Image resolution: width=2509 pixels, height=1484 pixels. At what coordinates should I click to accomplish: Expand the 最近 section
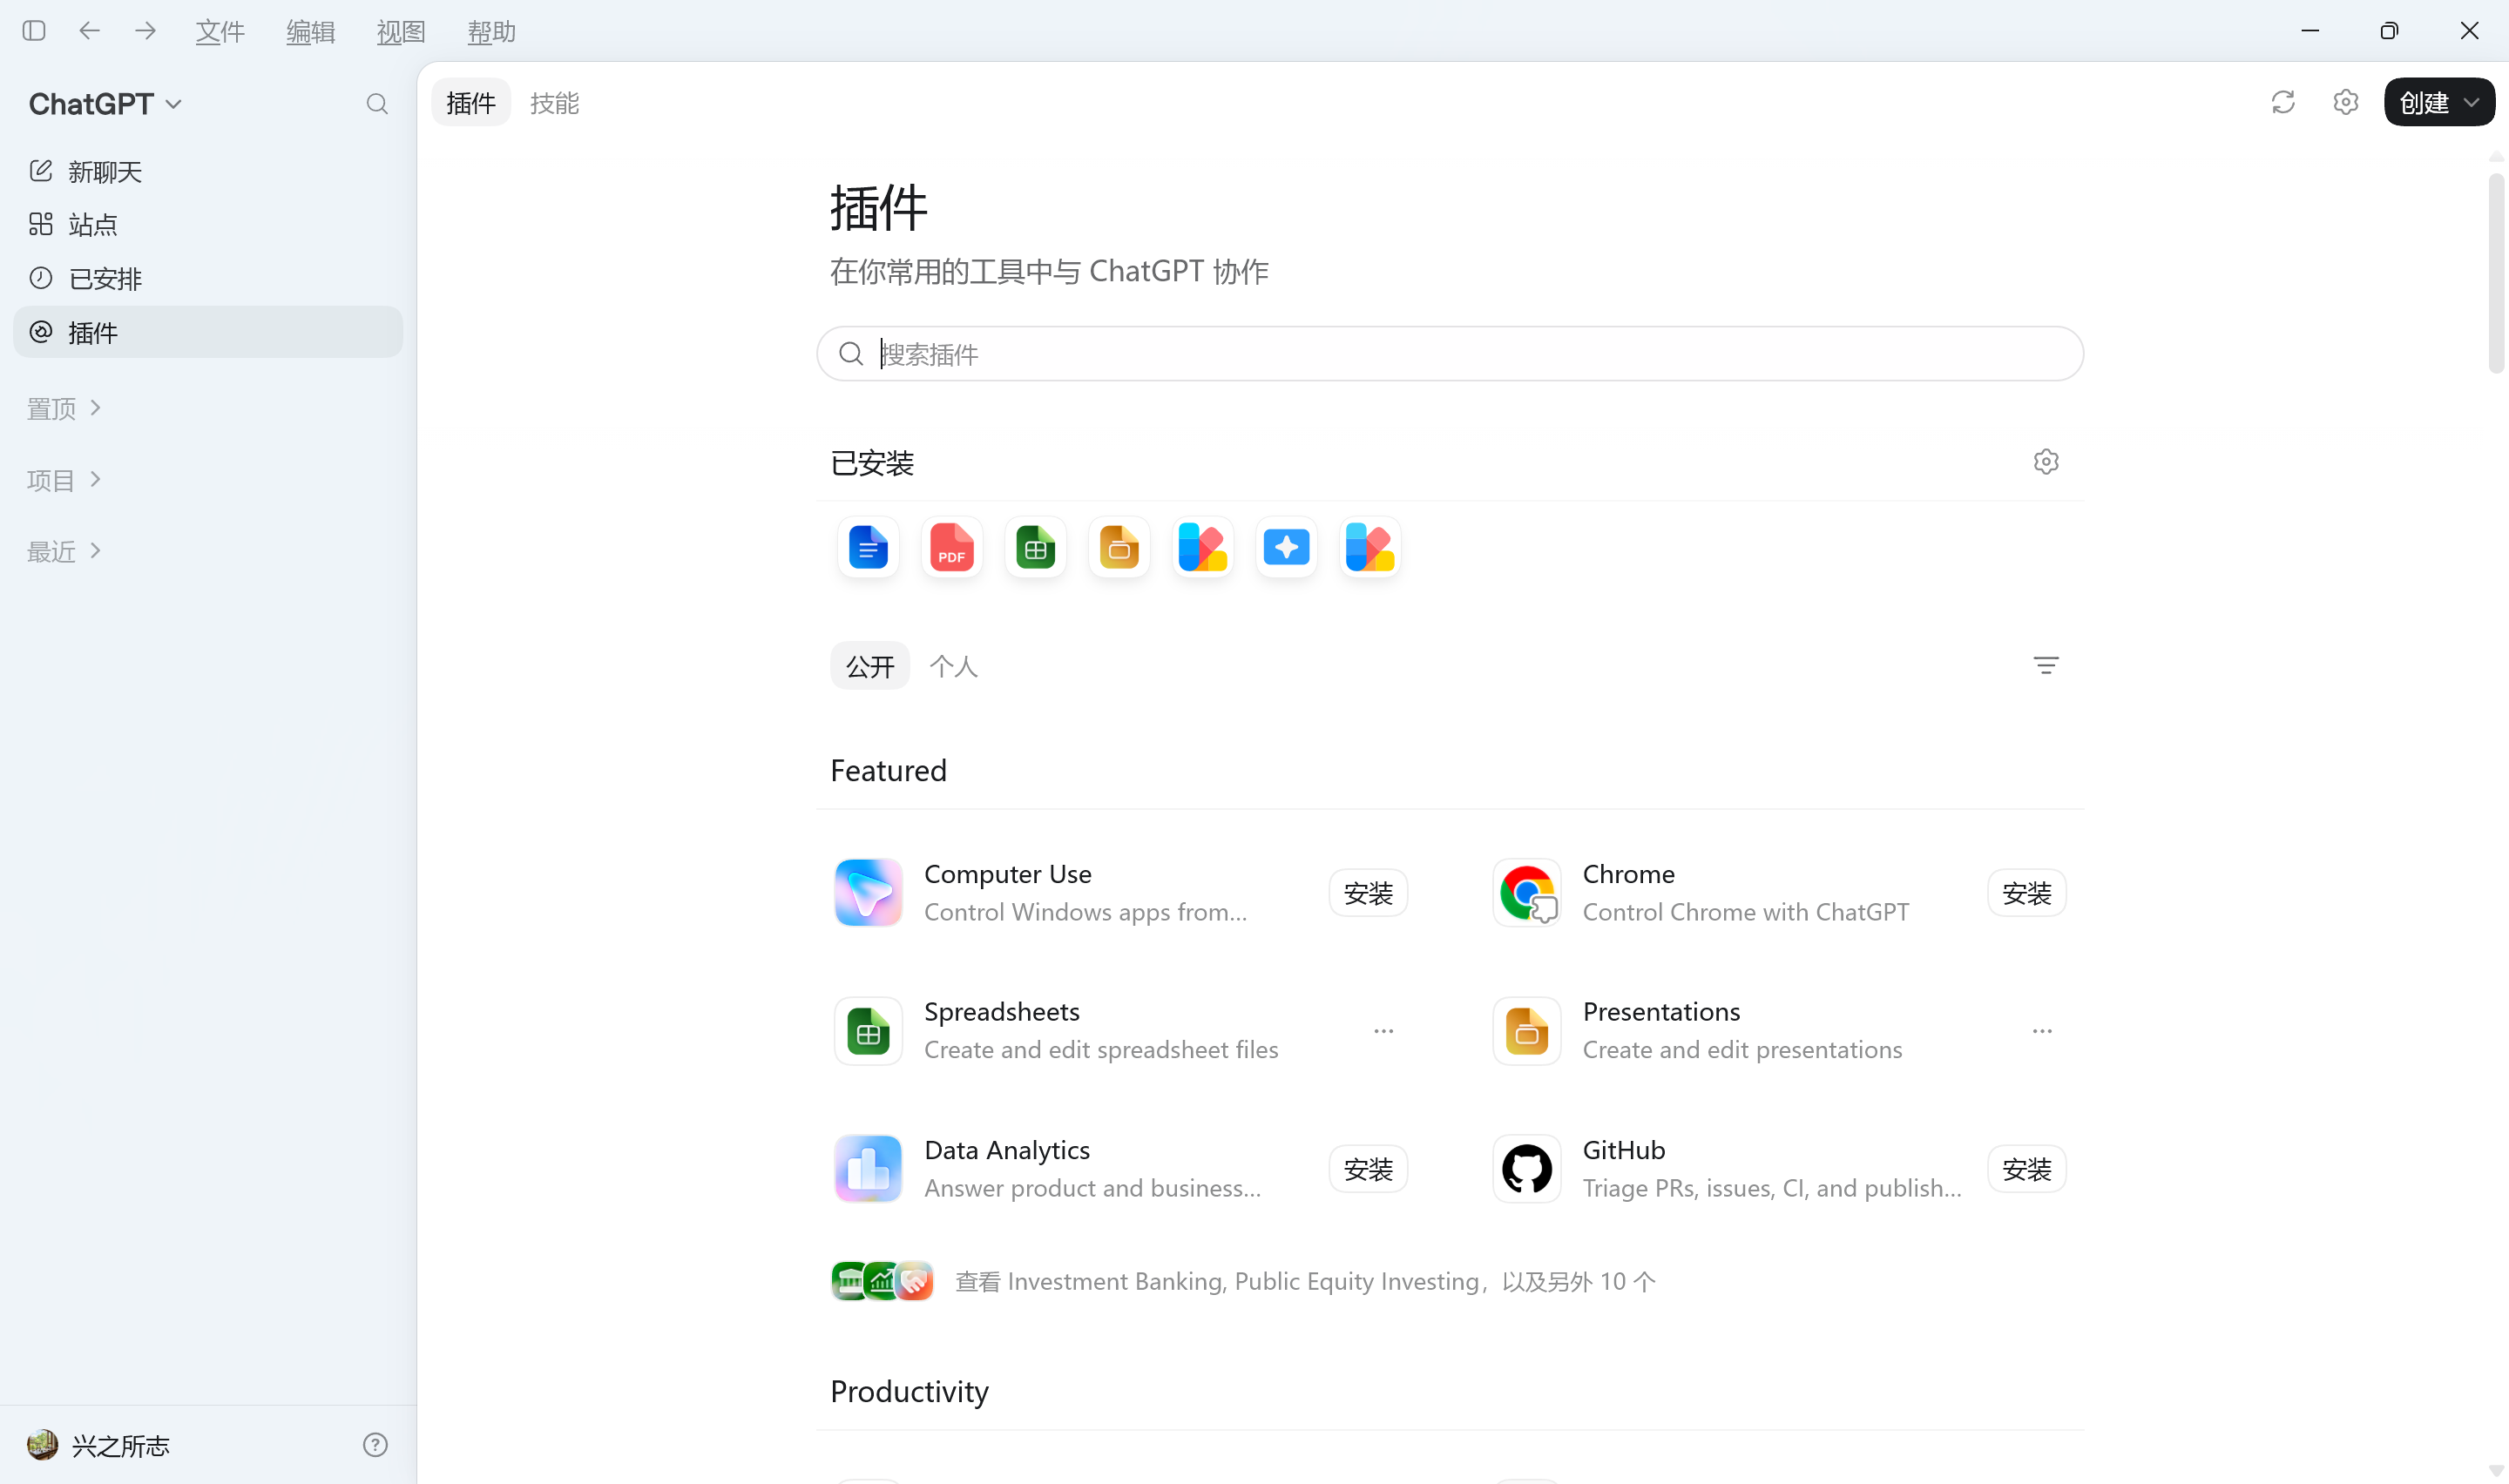click(x=64, y=551)
